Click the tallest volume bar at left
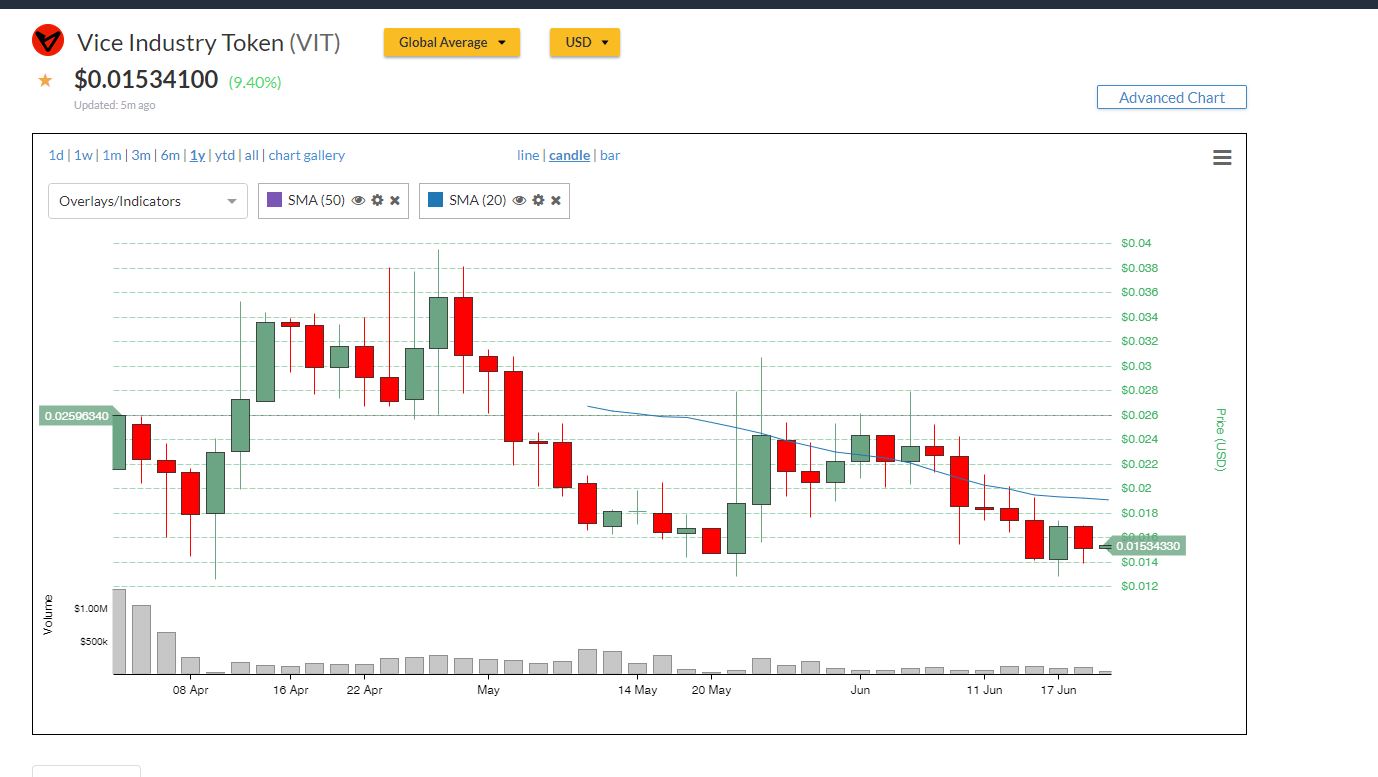 pyautogui.click(x=119, y=631)
